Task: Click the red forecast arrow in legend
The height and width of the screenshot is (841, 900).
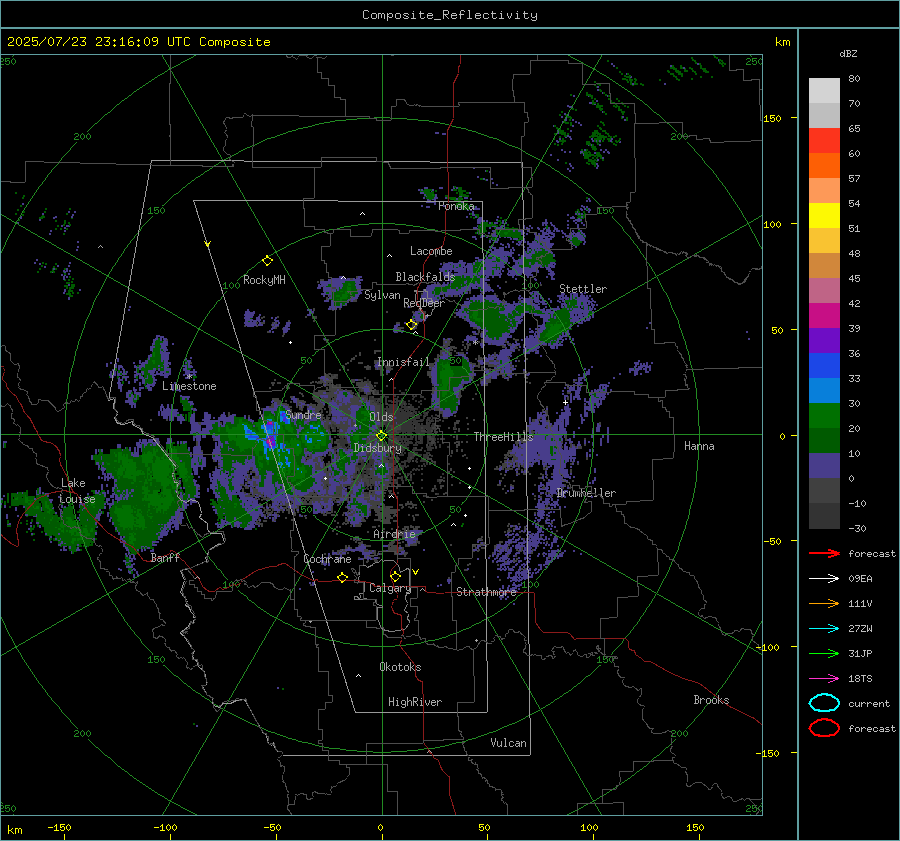Action: (824, 553)
